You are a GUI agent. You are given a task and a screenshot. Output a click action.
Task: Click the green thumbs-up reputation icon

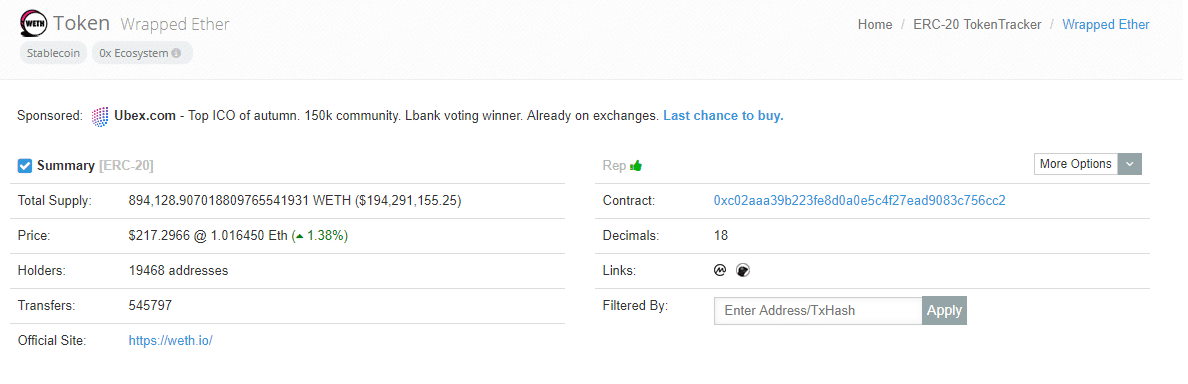coord(636,165)
